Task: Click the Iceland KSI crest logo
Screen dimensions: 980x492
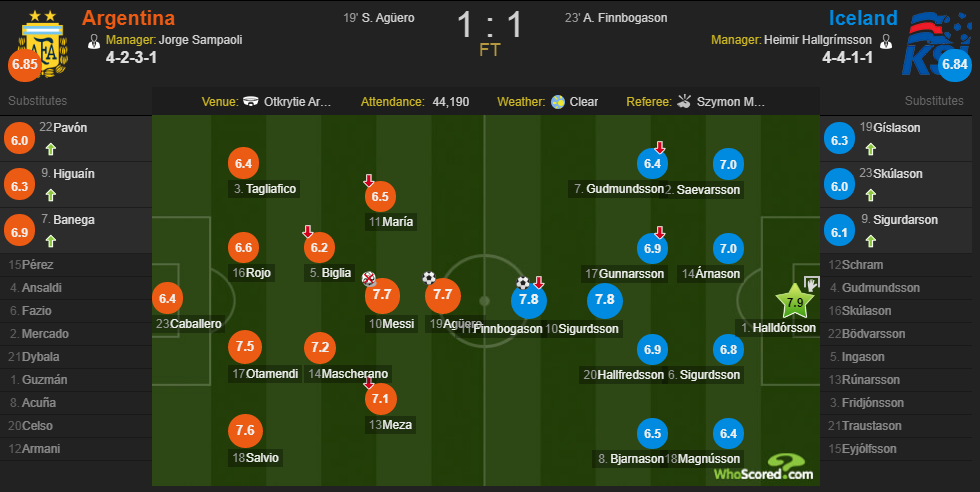Action: tap(937, 44)
